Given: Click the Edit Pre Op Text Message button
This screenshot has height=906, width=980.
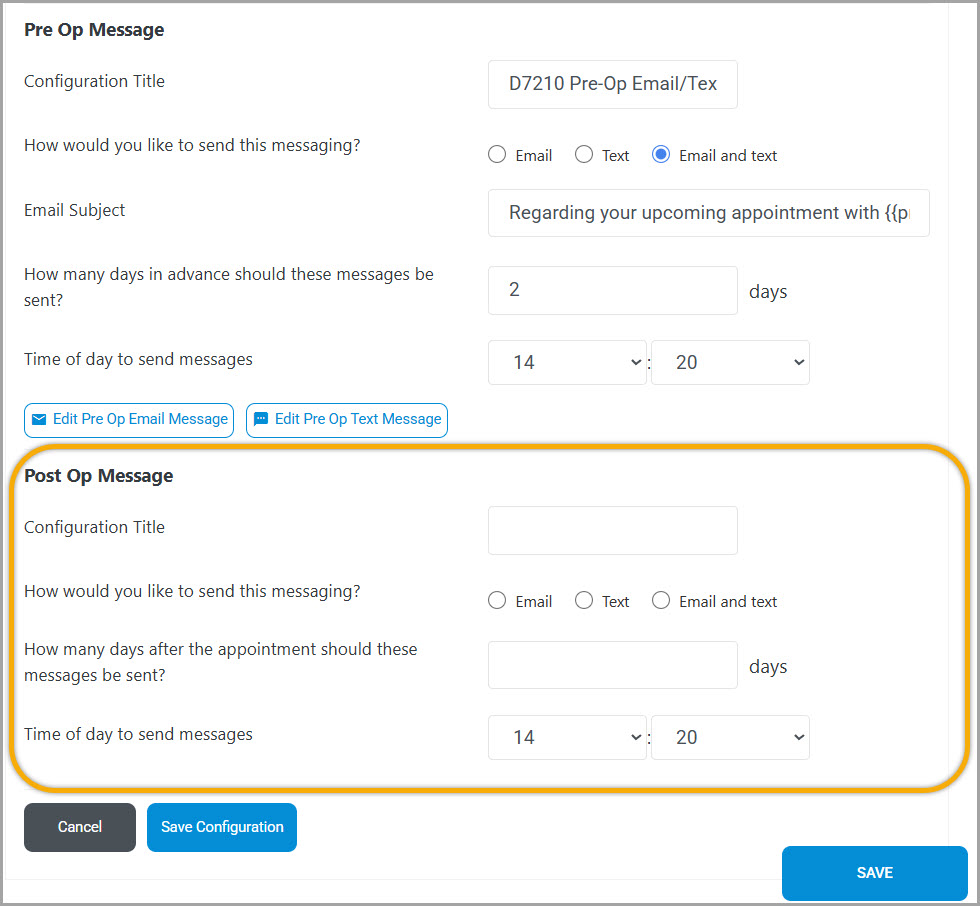Looking at the screenshot, I should [346, 420].
